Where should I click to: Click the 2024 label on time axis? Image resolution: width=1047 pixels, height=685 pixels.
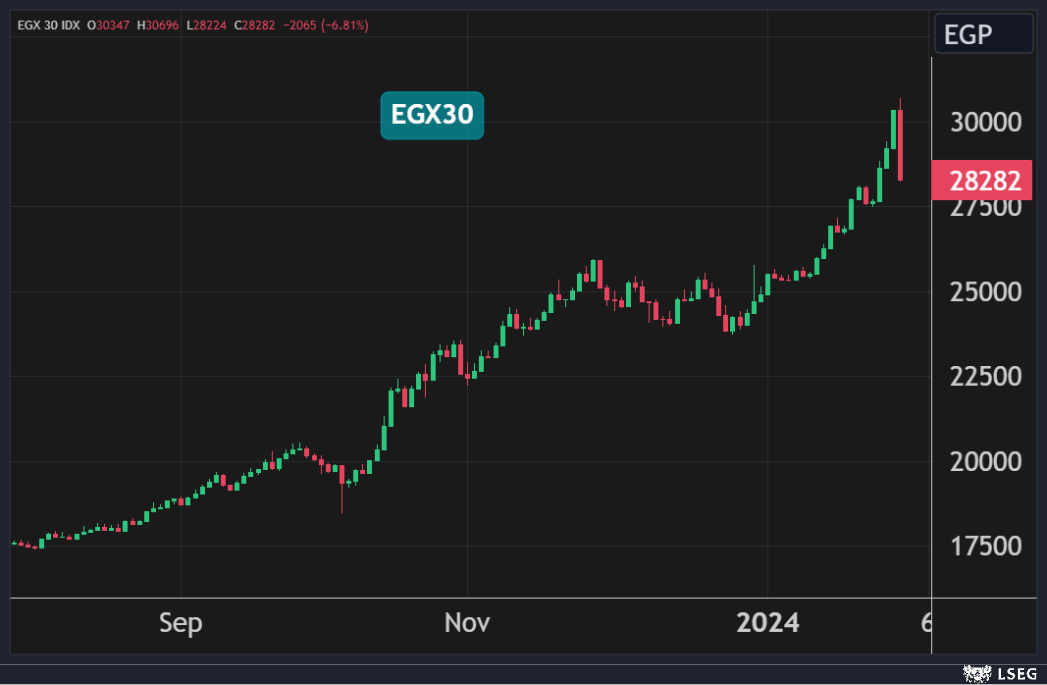click(x=767, y=624)
